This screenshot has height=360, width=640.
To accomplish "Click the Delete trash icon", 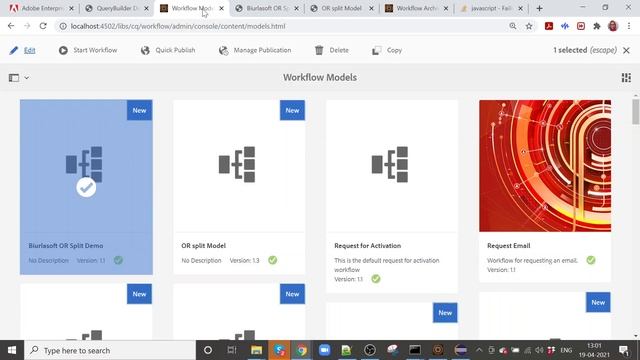I will pos(319,50).
